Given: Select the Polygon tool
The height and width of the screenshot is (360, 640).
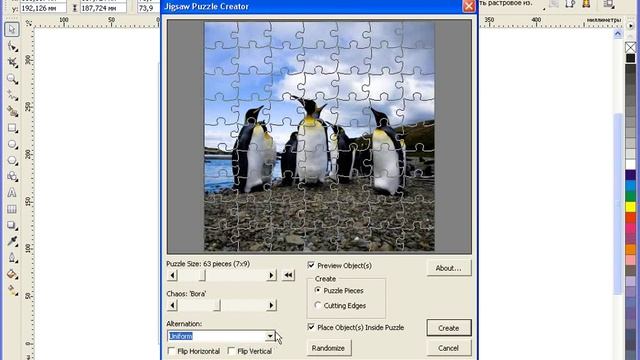Looking at the screenshot, I should (x=12, y=160).
